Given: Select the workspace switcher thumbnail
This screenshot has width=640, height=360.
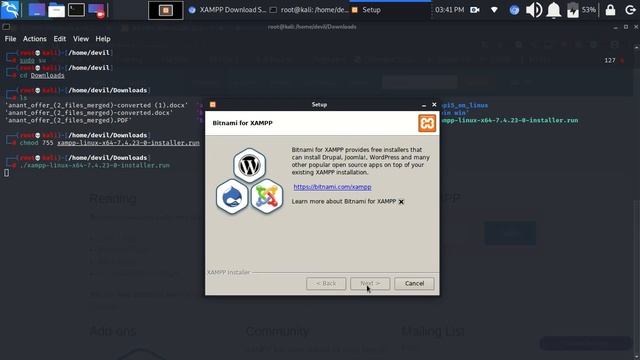Looking at the screenshot, I should [x=165, y=10].
